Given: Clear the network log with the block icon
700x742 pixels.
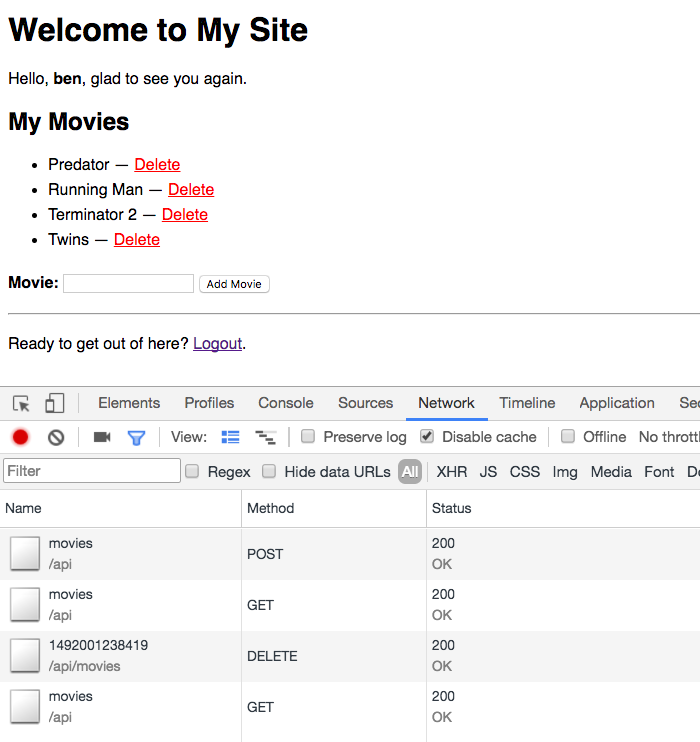Looking at the screenshot, I should click(x=56, y=437).
